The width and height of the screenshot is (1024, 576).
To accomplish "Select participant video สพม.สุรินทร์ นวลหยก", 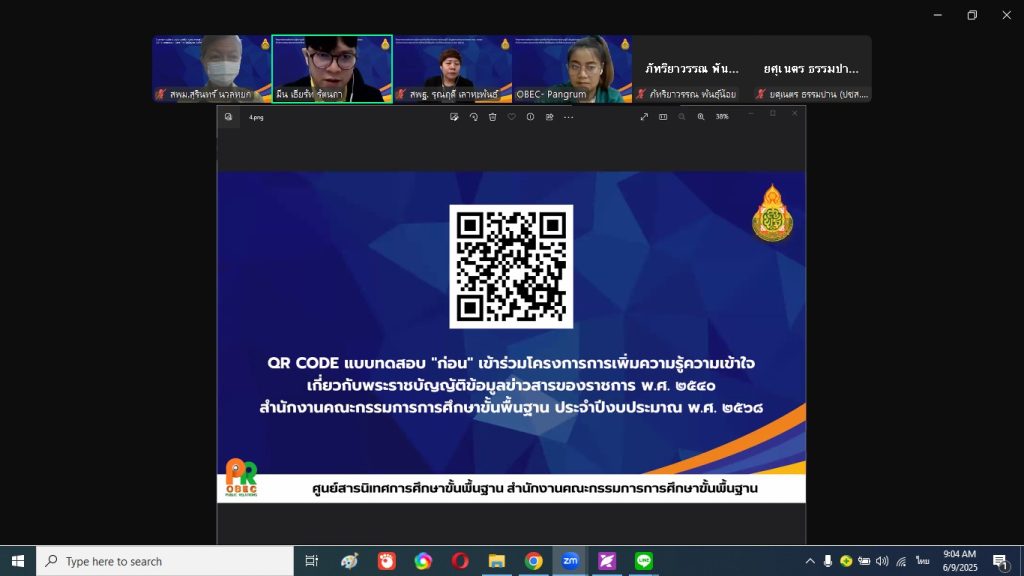I will tap(212, 69).
